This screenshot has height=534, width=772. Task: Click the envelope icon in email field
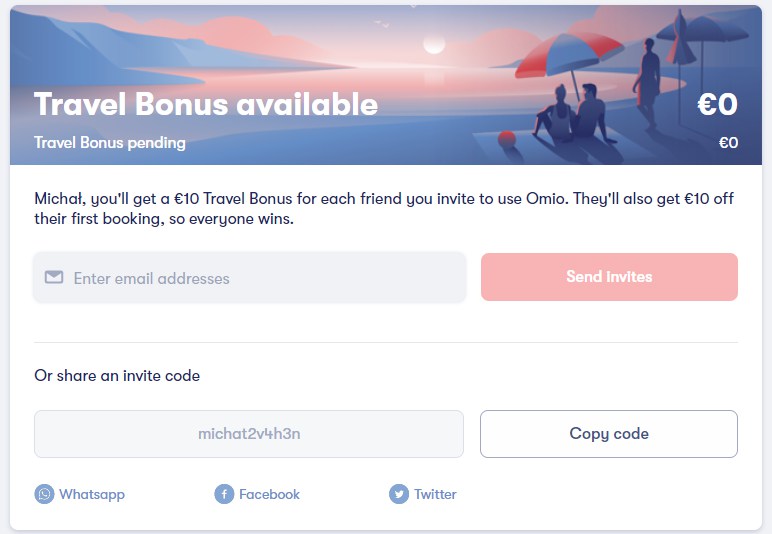click(x=54, y=277)
